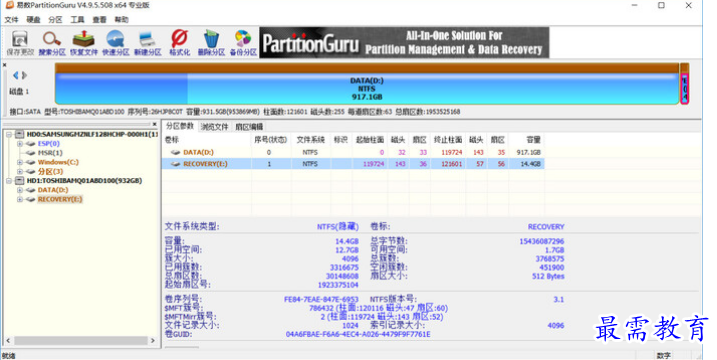The width and height of the screenshot is (717, 360).
Task: Click the 快速分区 (Quick Partition) toolbar icon
Action: [115, 39]
